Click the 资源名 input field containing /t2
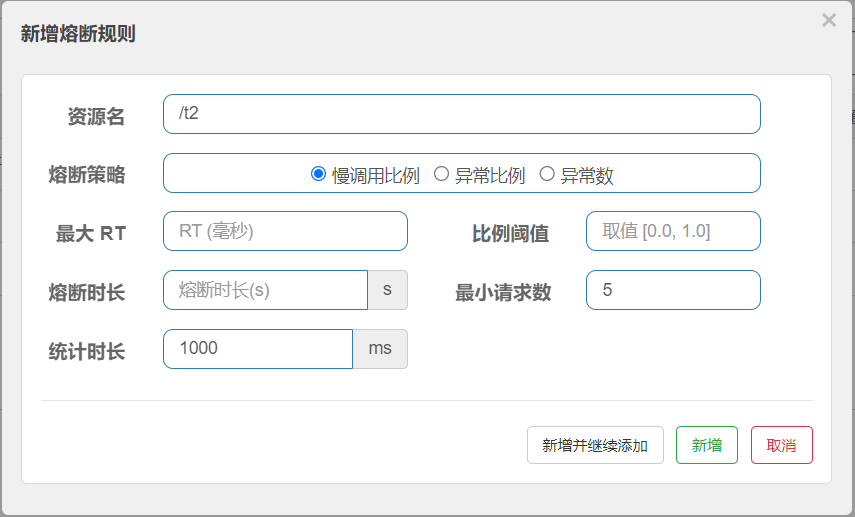The height and width of the screenshot is (517, 855). [x=461, y=114]
